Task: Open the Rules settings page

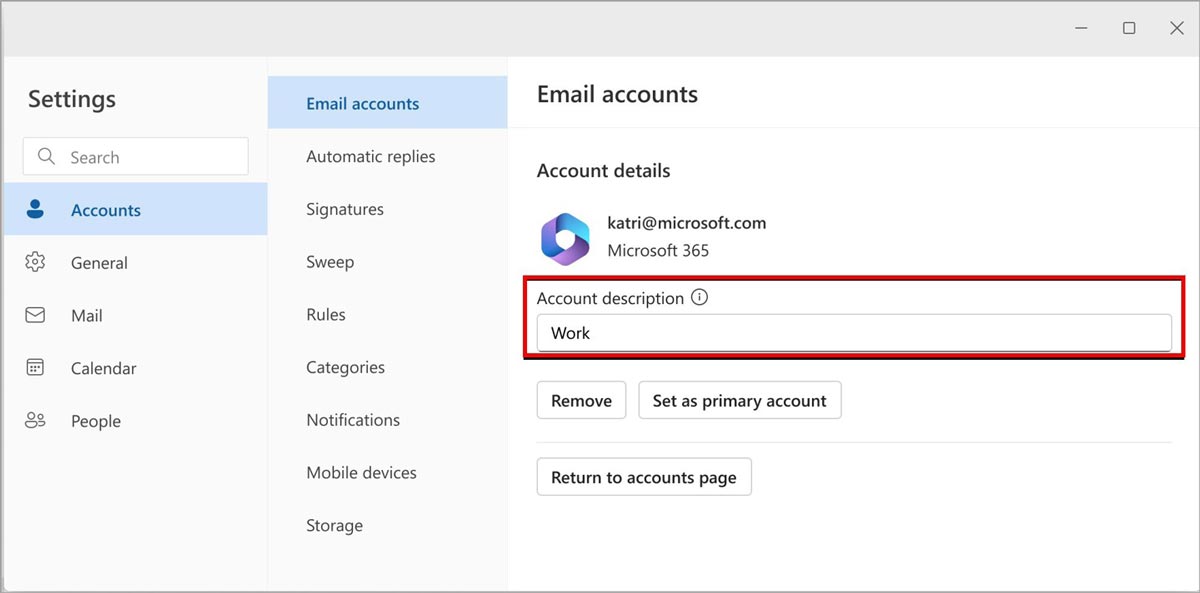Action: tap(326, 315)
